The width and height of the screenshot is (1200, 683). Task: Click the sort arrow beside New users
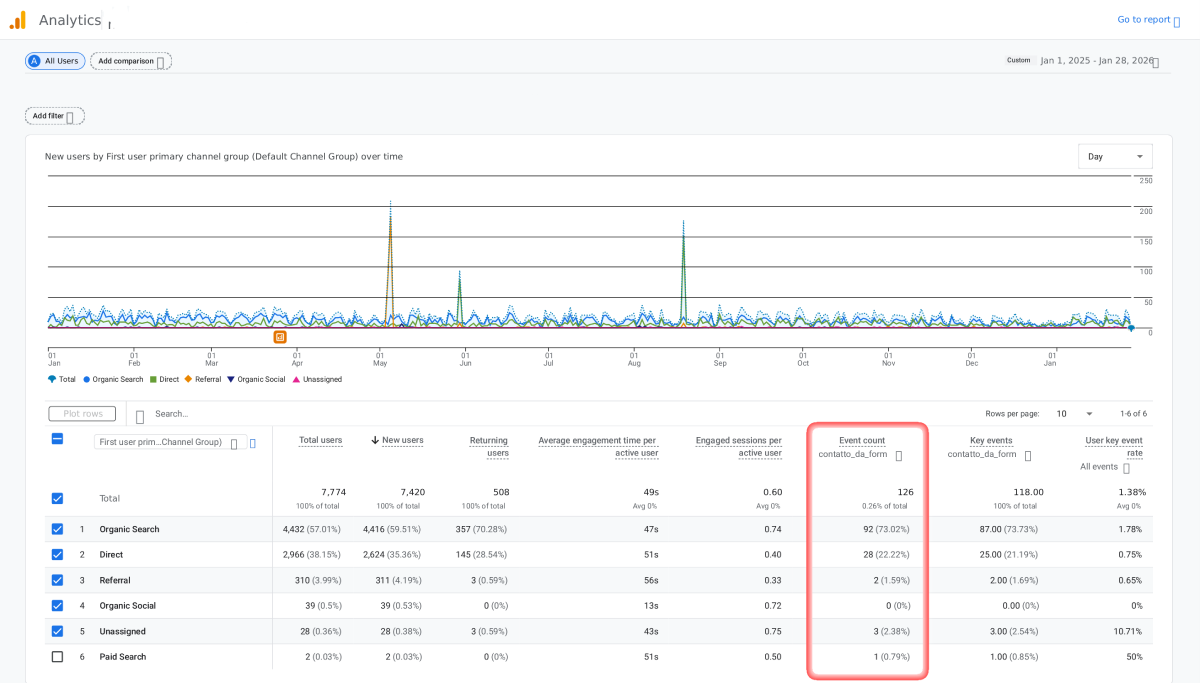[375, 440]
